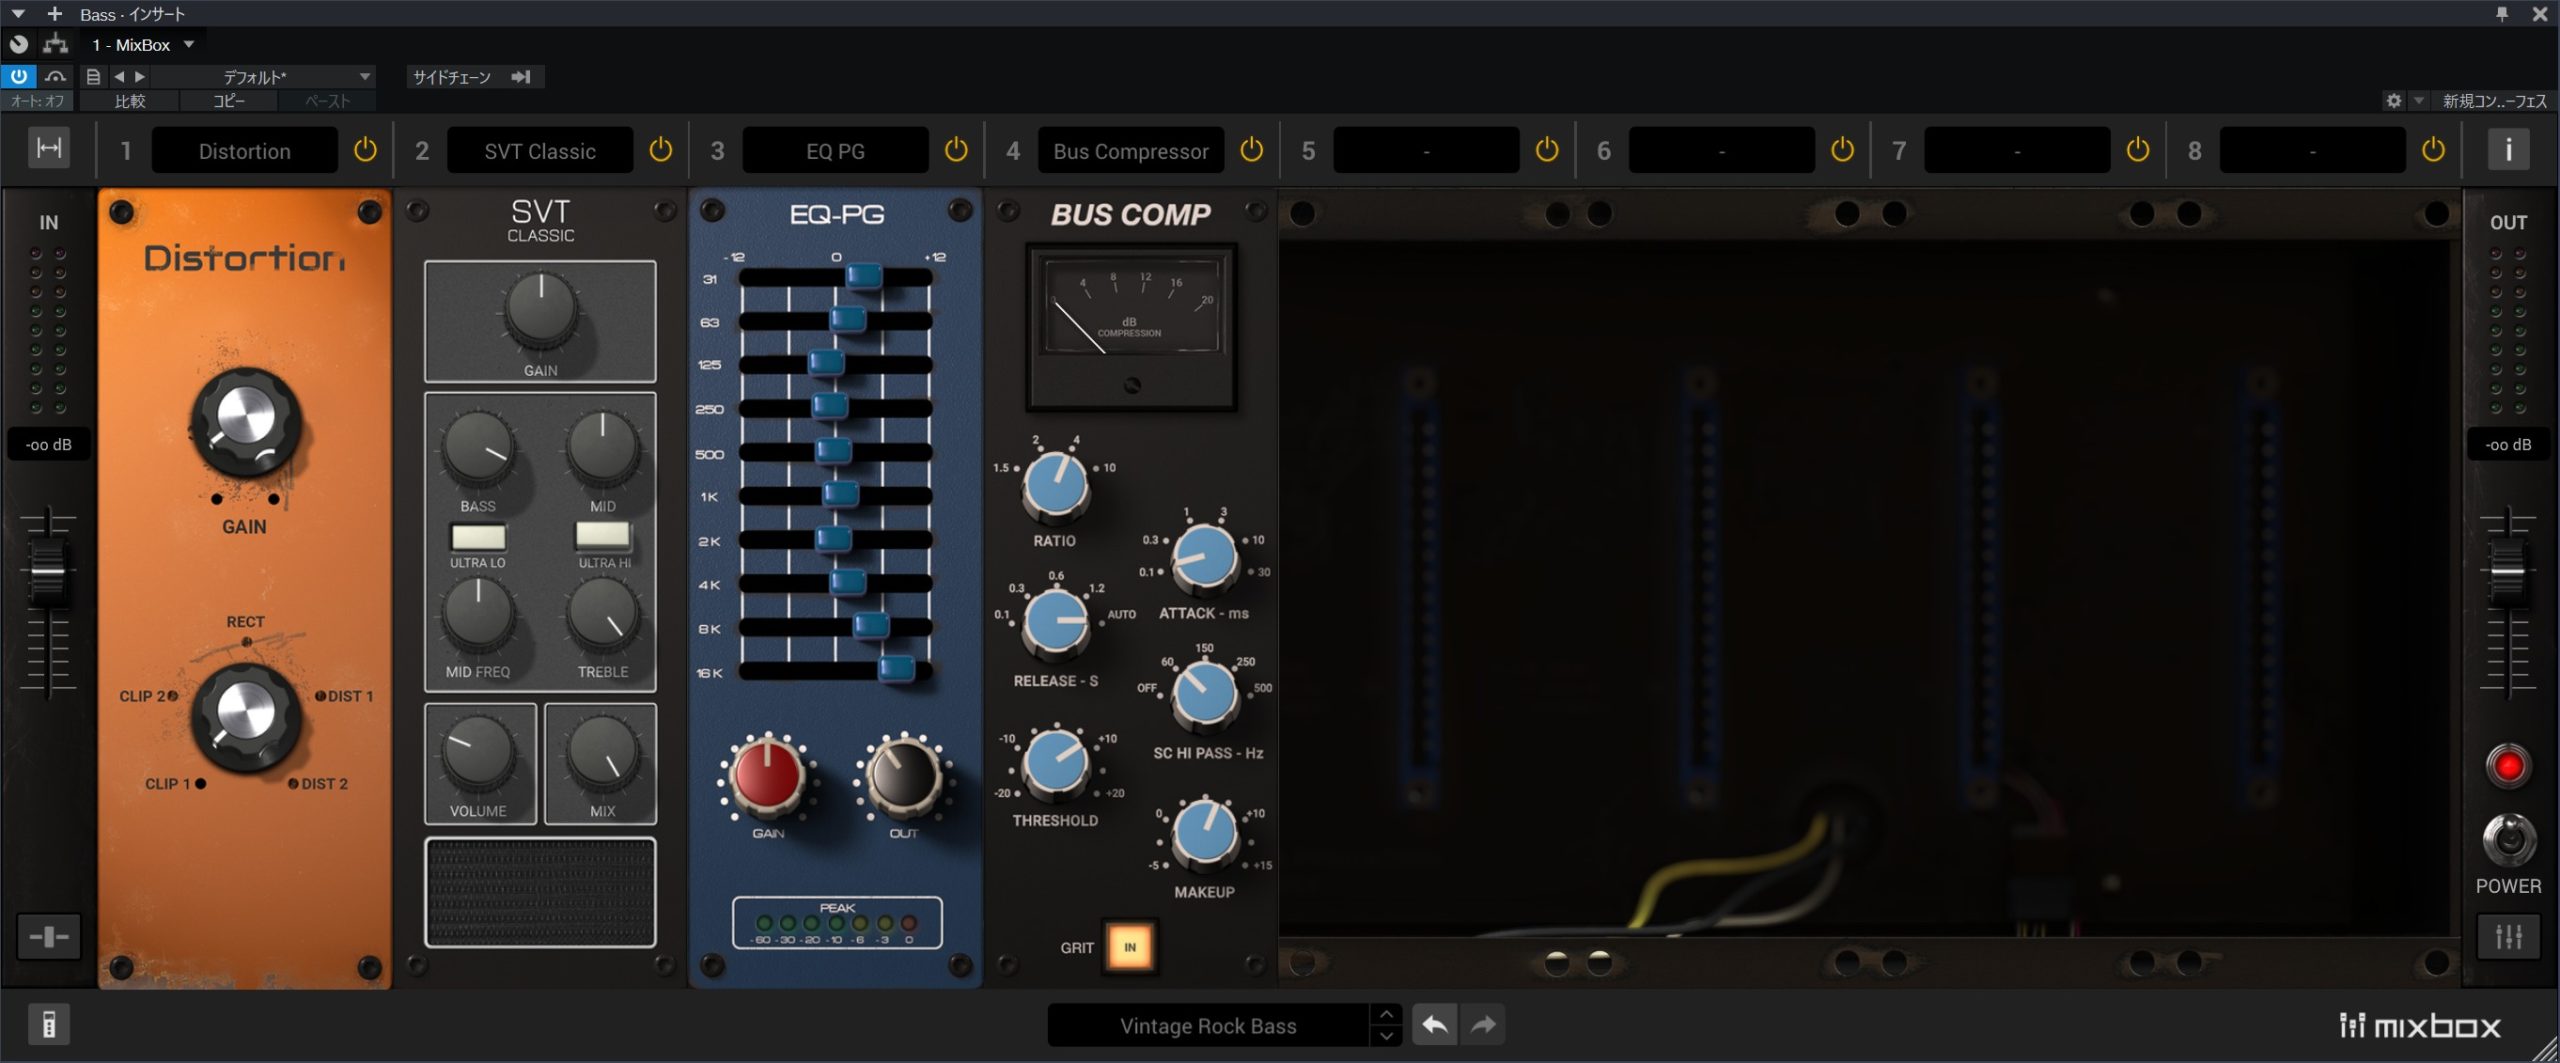Click the SVT MIX knob
The image size is (2560, 1063).
[x=603, y=753]
